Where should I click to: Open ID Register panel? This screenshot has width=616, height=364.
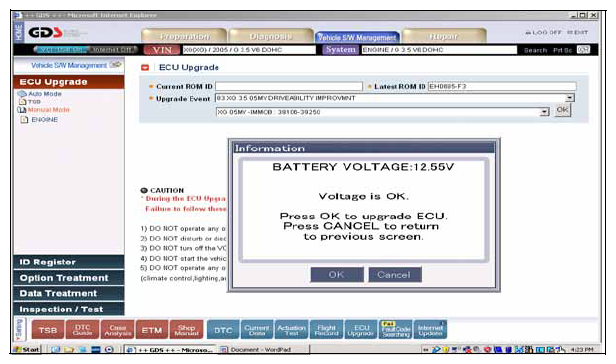[69, 262]
